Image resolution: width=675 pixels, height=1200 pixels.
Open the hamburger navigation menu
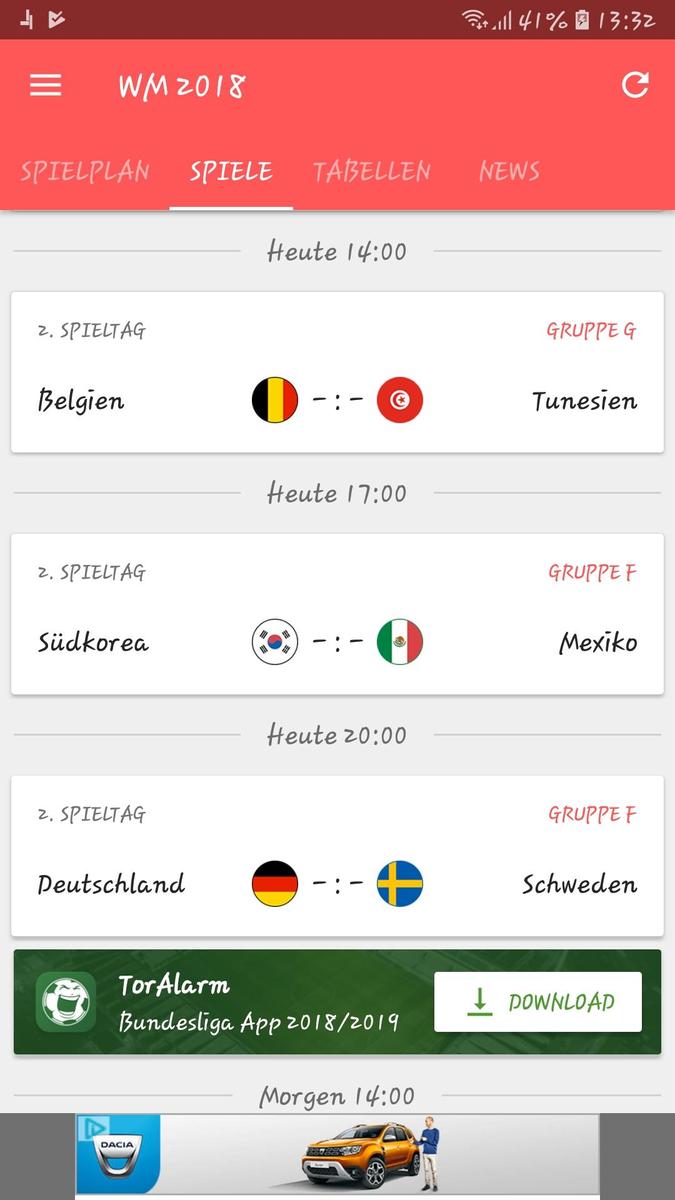pyautogui.click(x=46, y=86)
